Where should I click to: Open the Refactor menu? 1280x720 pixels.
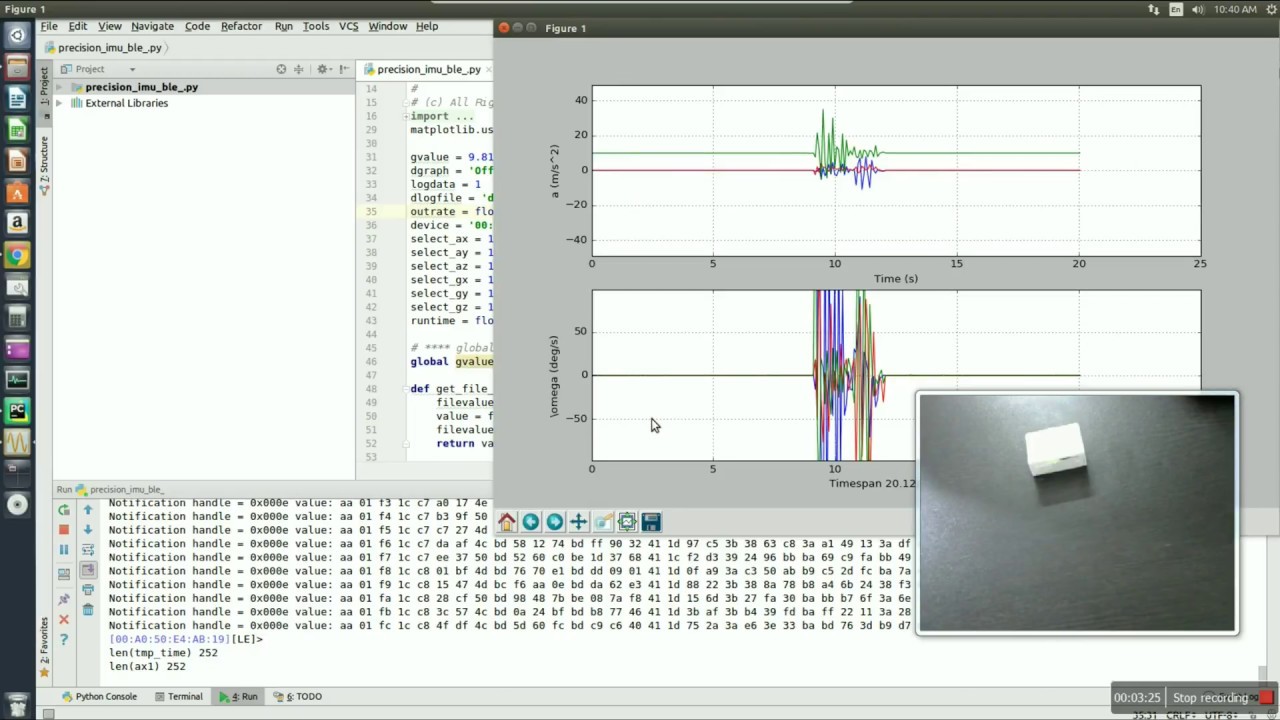(241, 26)
